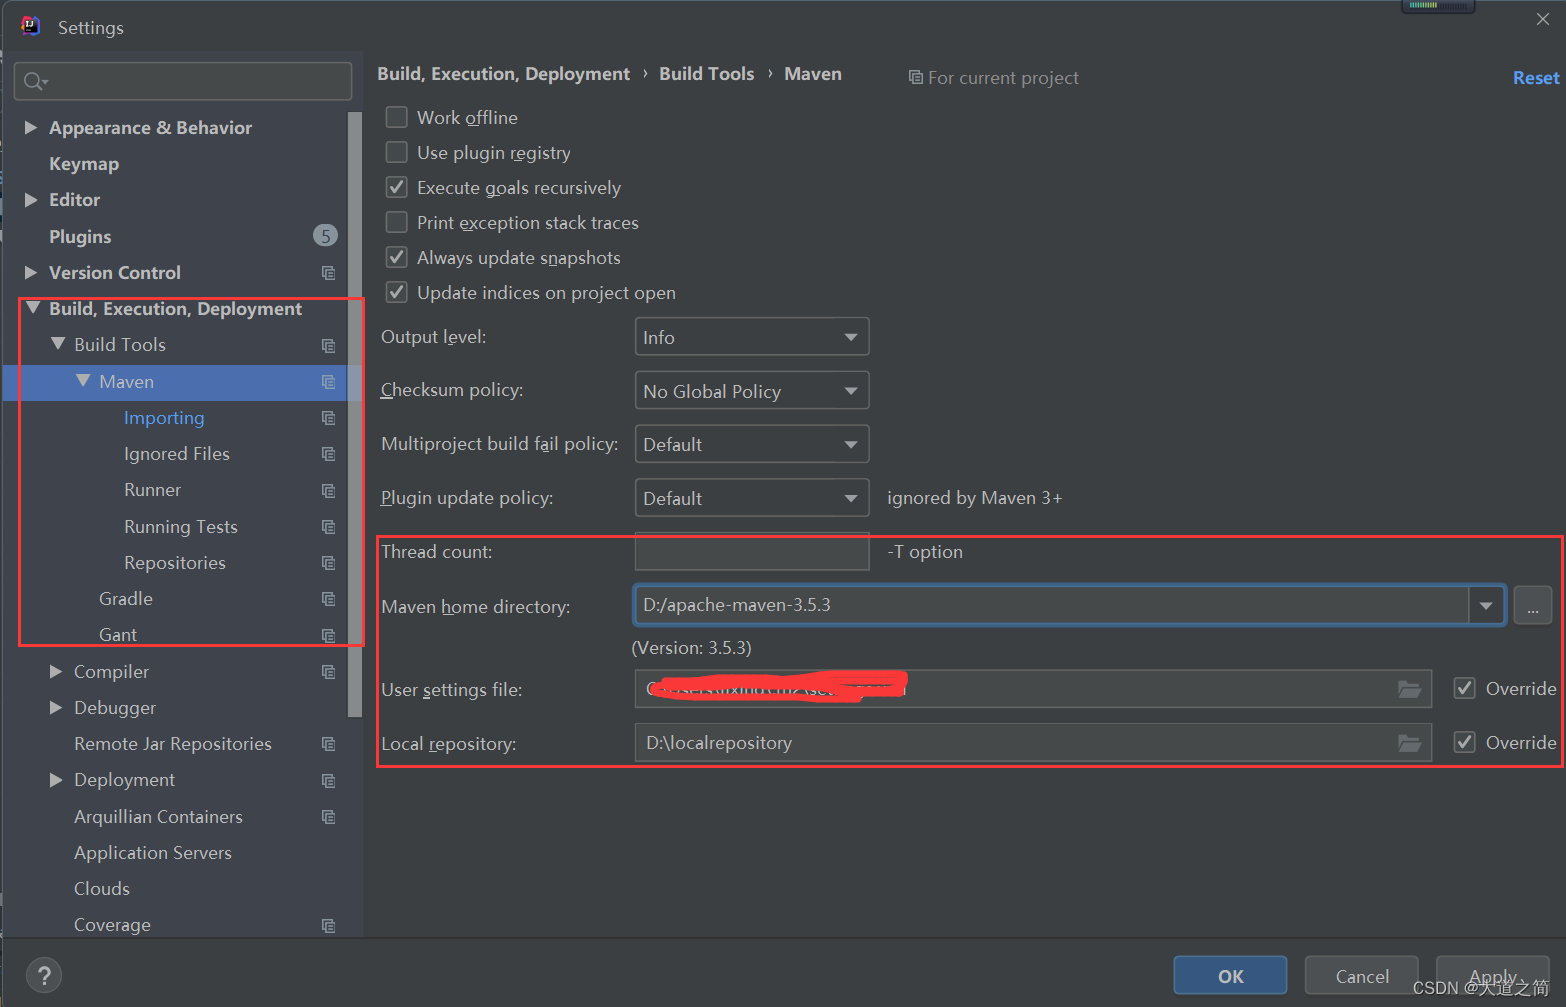The image size is (1566, 1007).
Task: Click the IntelliJ logo in title bar
Action: point(31,26)
